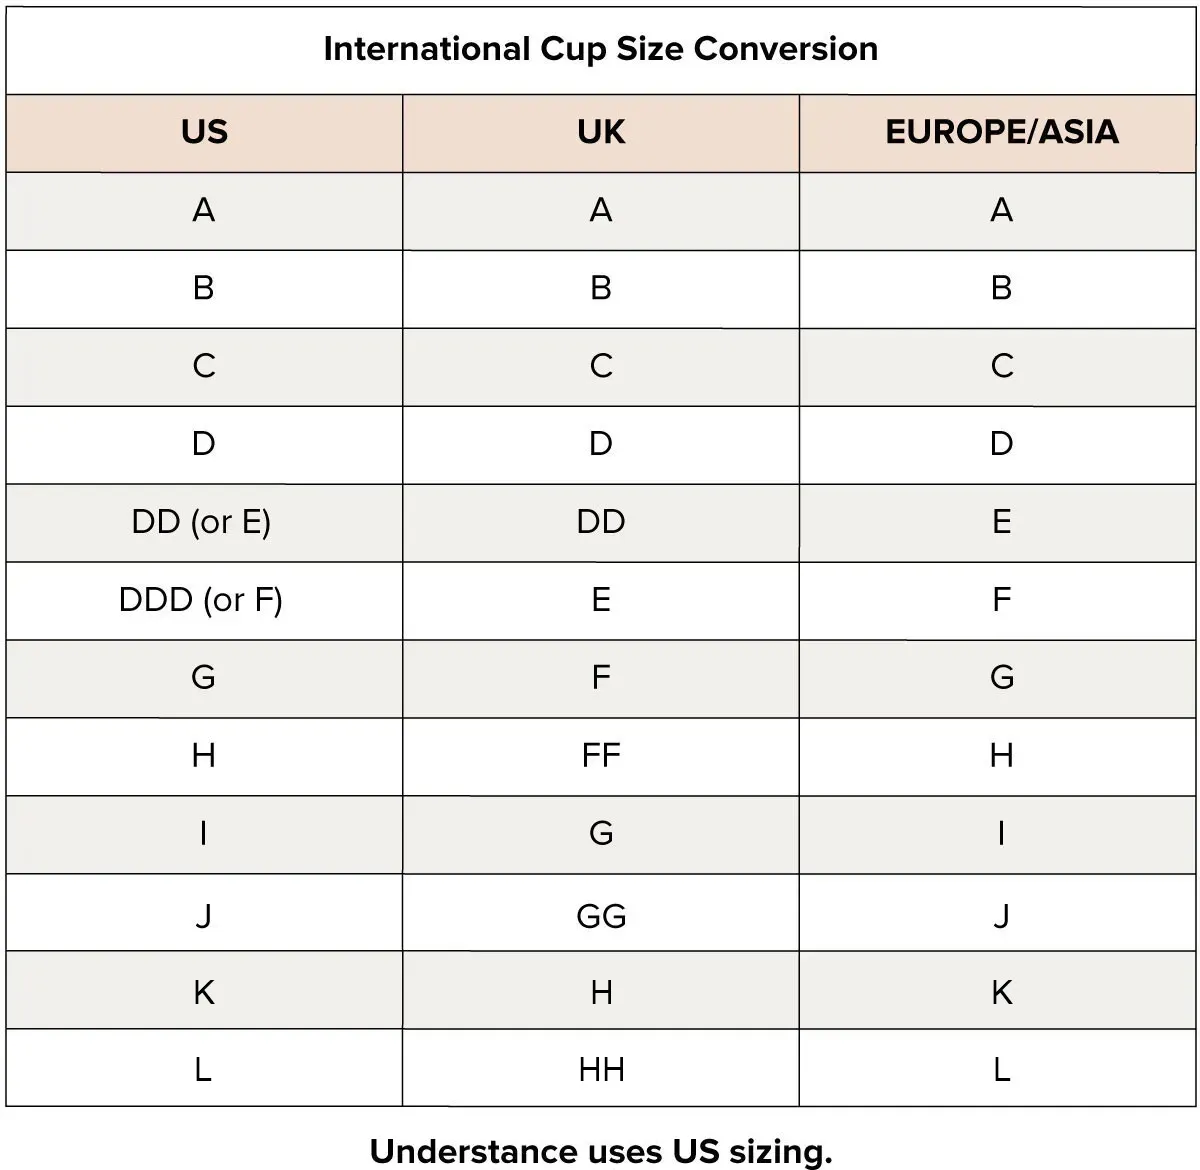Select the UK size DD cell

(x=601, y=522)
